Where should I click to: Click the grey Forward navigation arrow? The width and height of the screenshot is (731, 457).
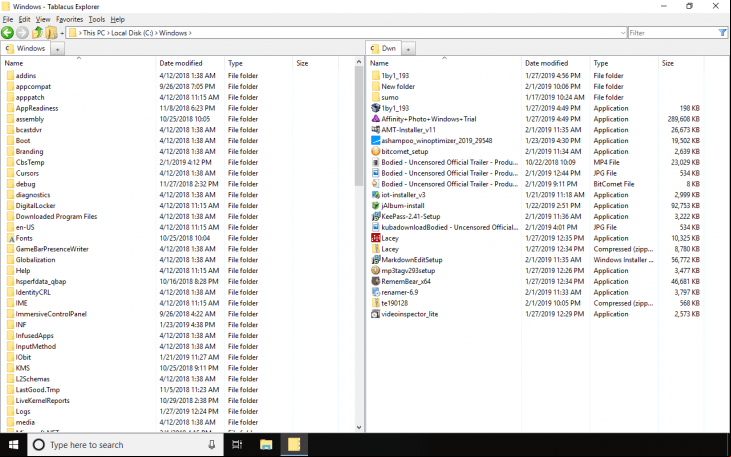coord(22,33)
